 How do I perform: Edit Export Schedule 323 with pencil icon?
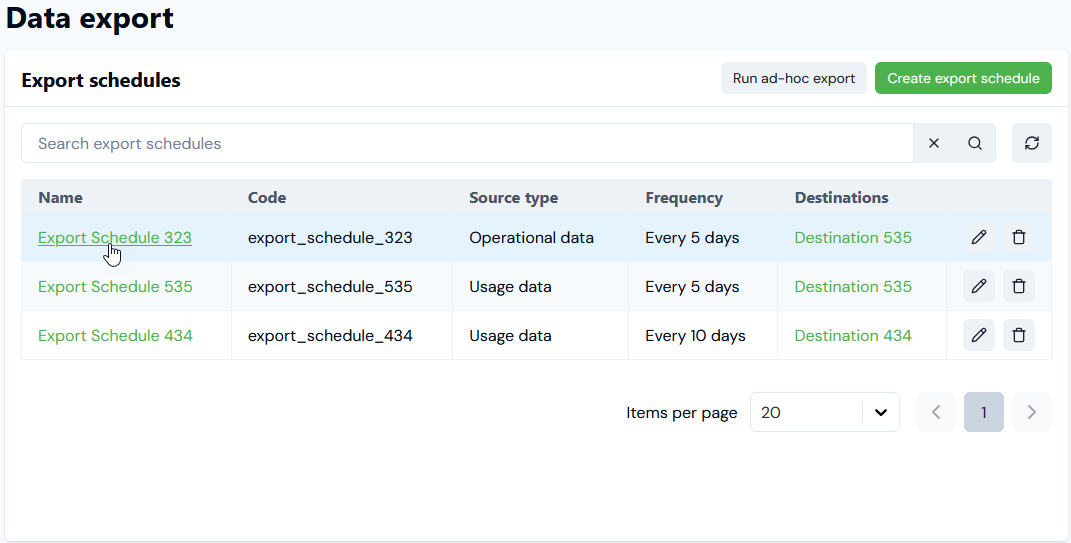[x=979, y=237]
